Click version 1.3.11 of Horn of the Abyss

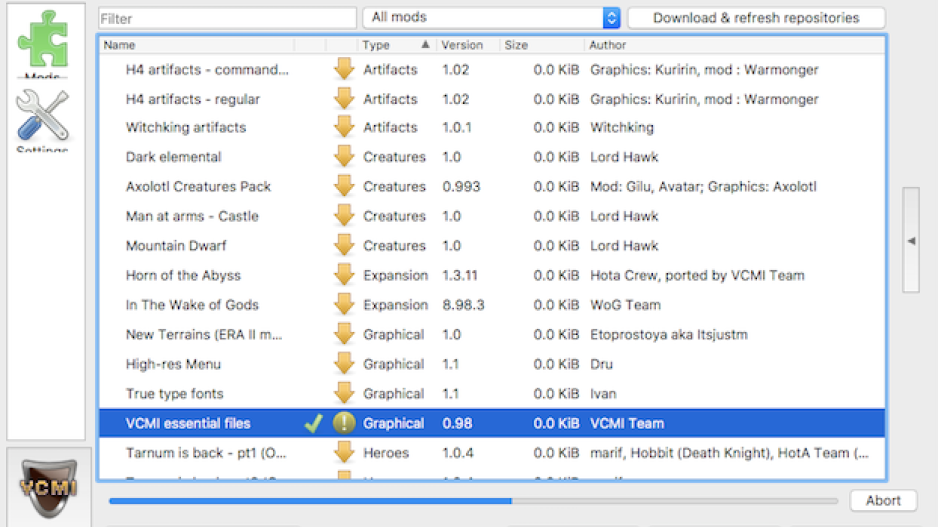click(x=460, y=275)
